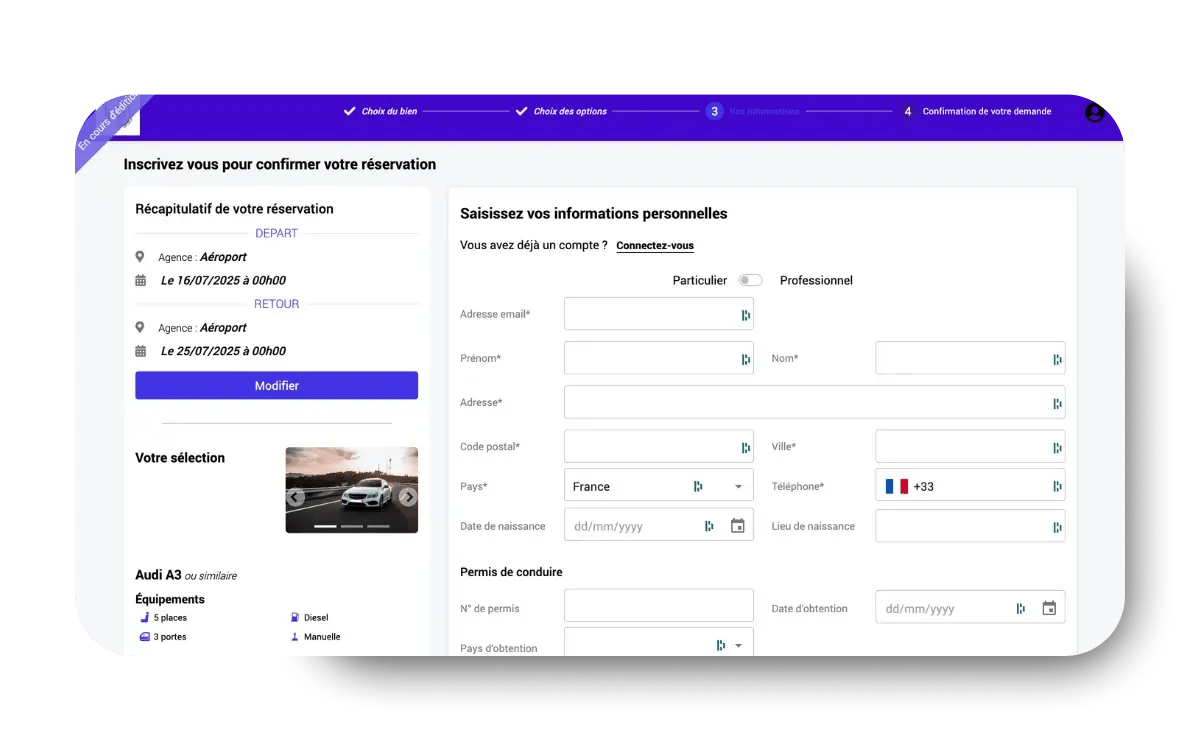
Task: Click the Particulier label
Action: point(700,281)
